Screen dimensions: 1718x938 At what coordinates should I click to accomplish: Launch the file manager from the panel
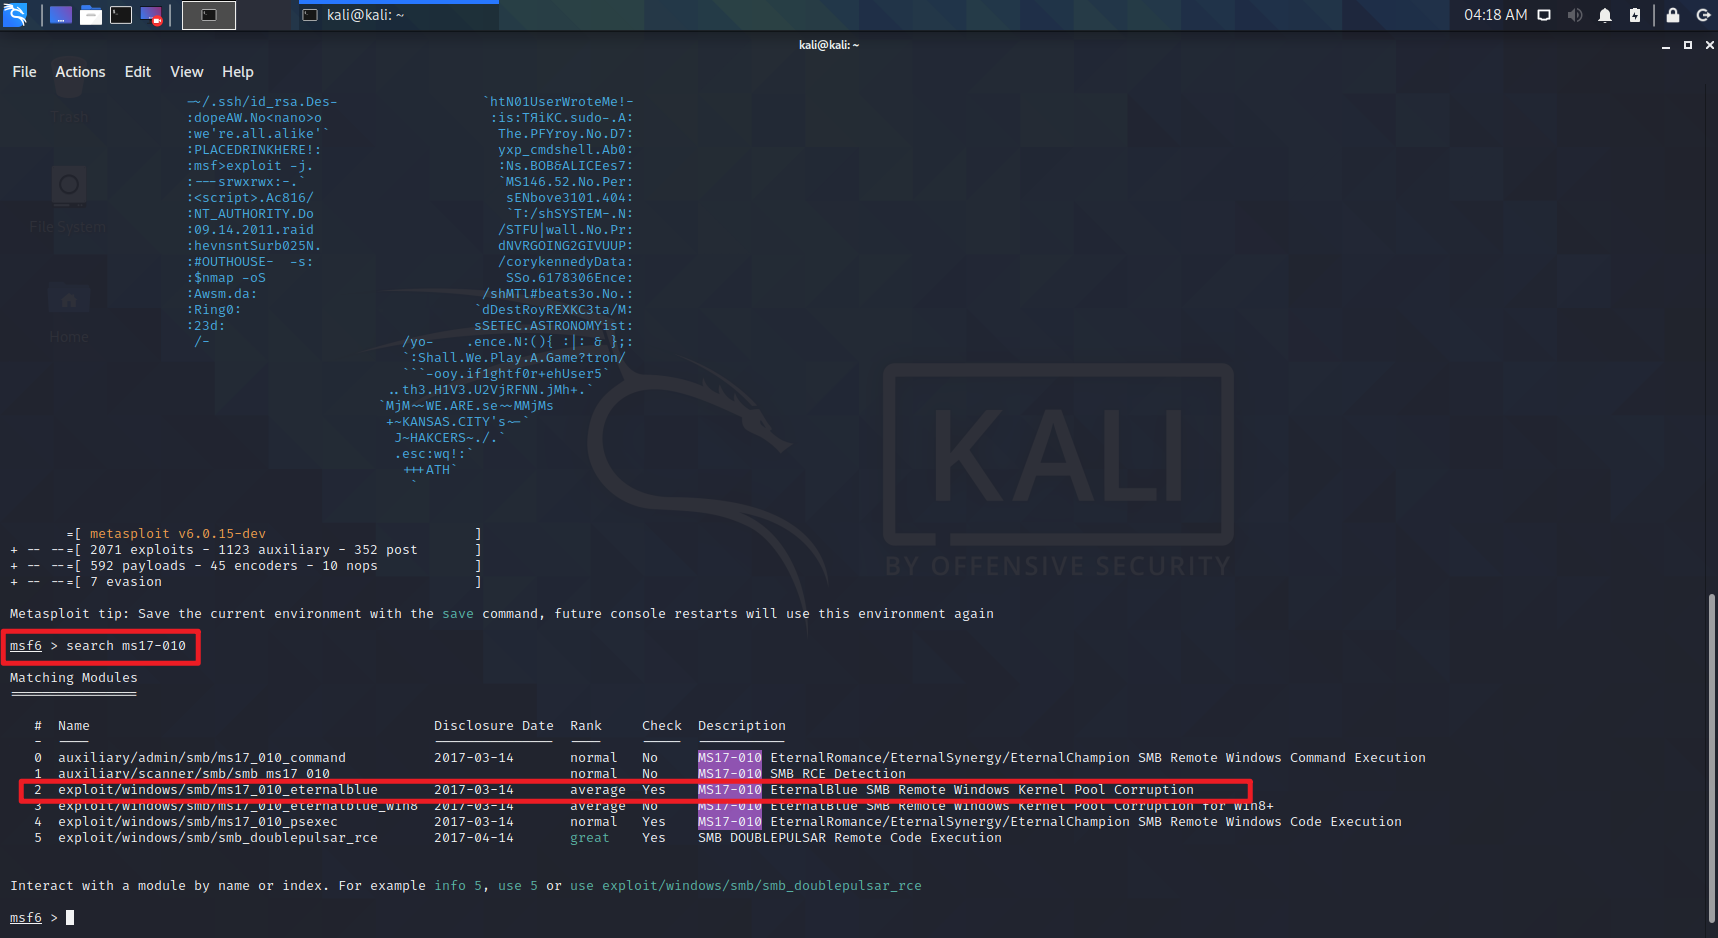click(91, 15)
